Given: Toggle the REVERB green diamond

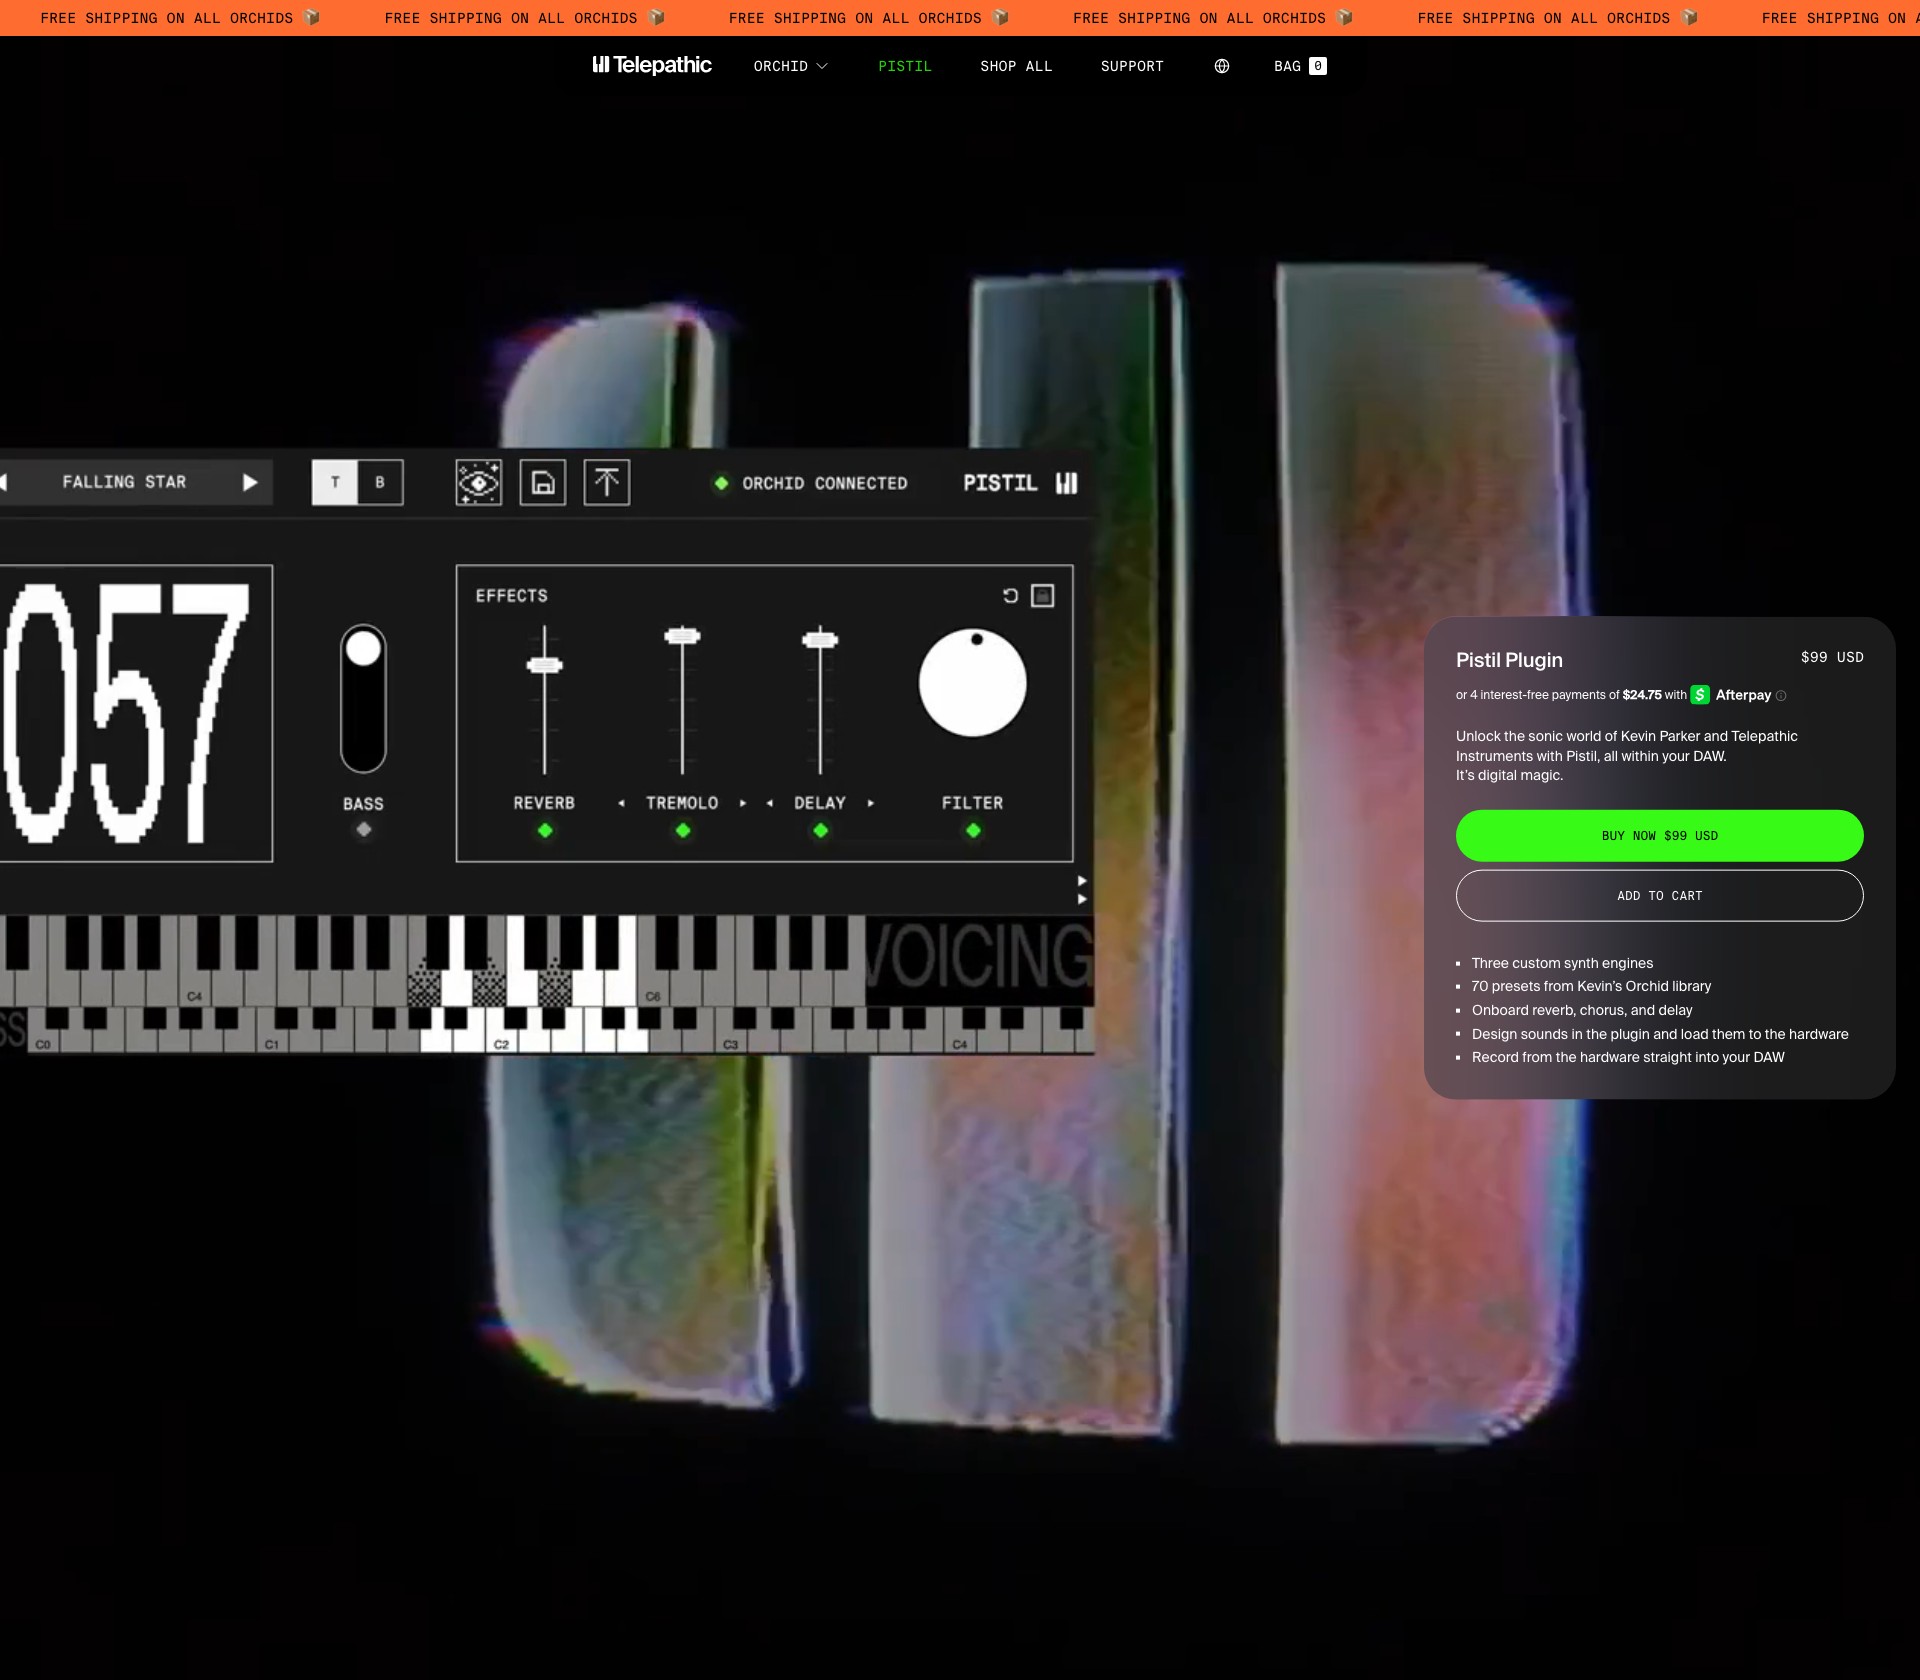Looking at the screenshot, I should [x=545, y=830].
